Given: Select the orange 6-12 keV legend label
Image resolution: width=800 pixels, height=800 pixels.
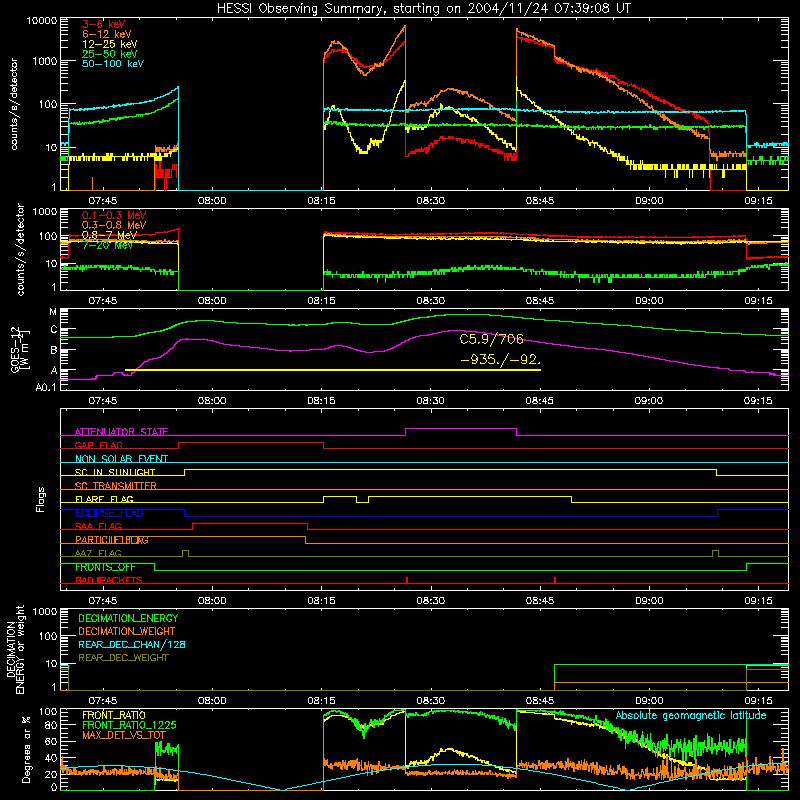Looking at the screenshot, I should tap(107, 34).
